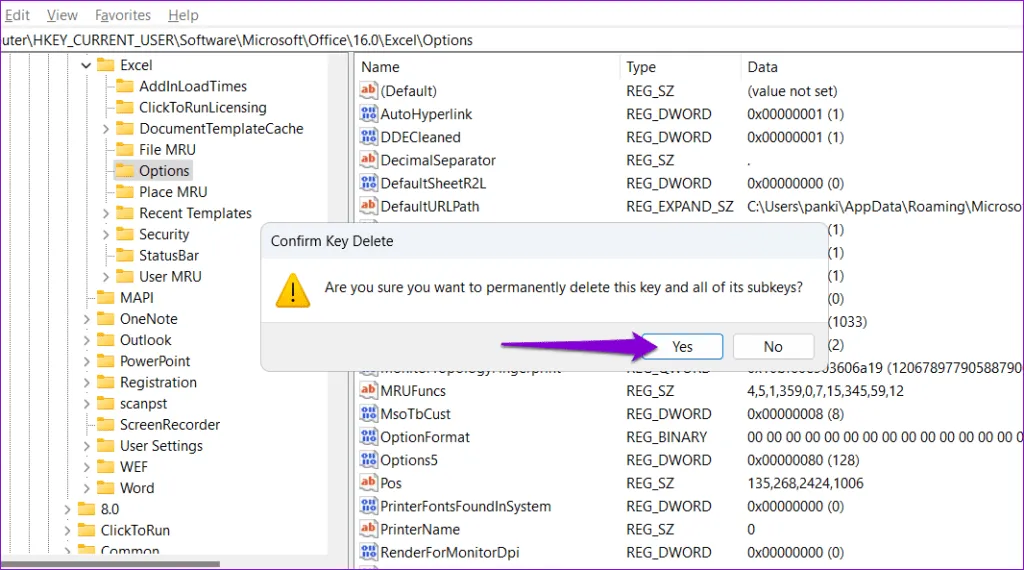Click the DecimalSeparator string value icon
The width and height of the screenshot is (1024, 570).
pyautogui.click(x=369, y=160)
